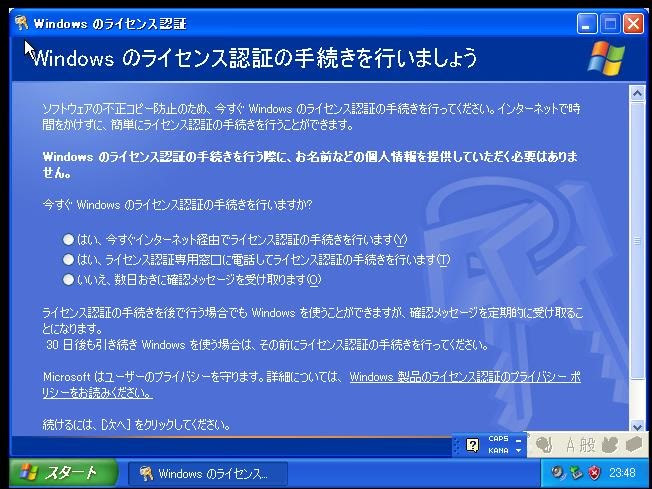This screenshot has height=489, width=652.
Task: Close the license activation window
Action: [x=633, y=24]
